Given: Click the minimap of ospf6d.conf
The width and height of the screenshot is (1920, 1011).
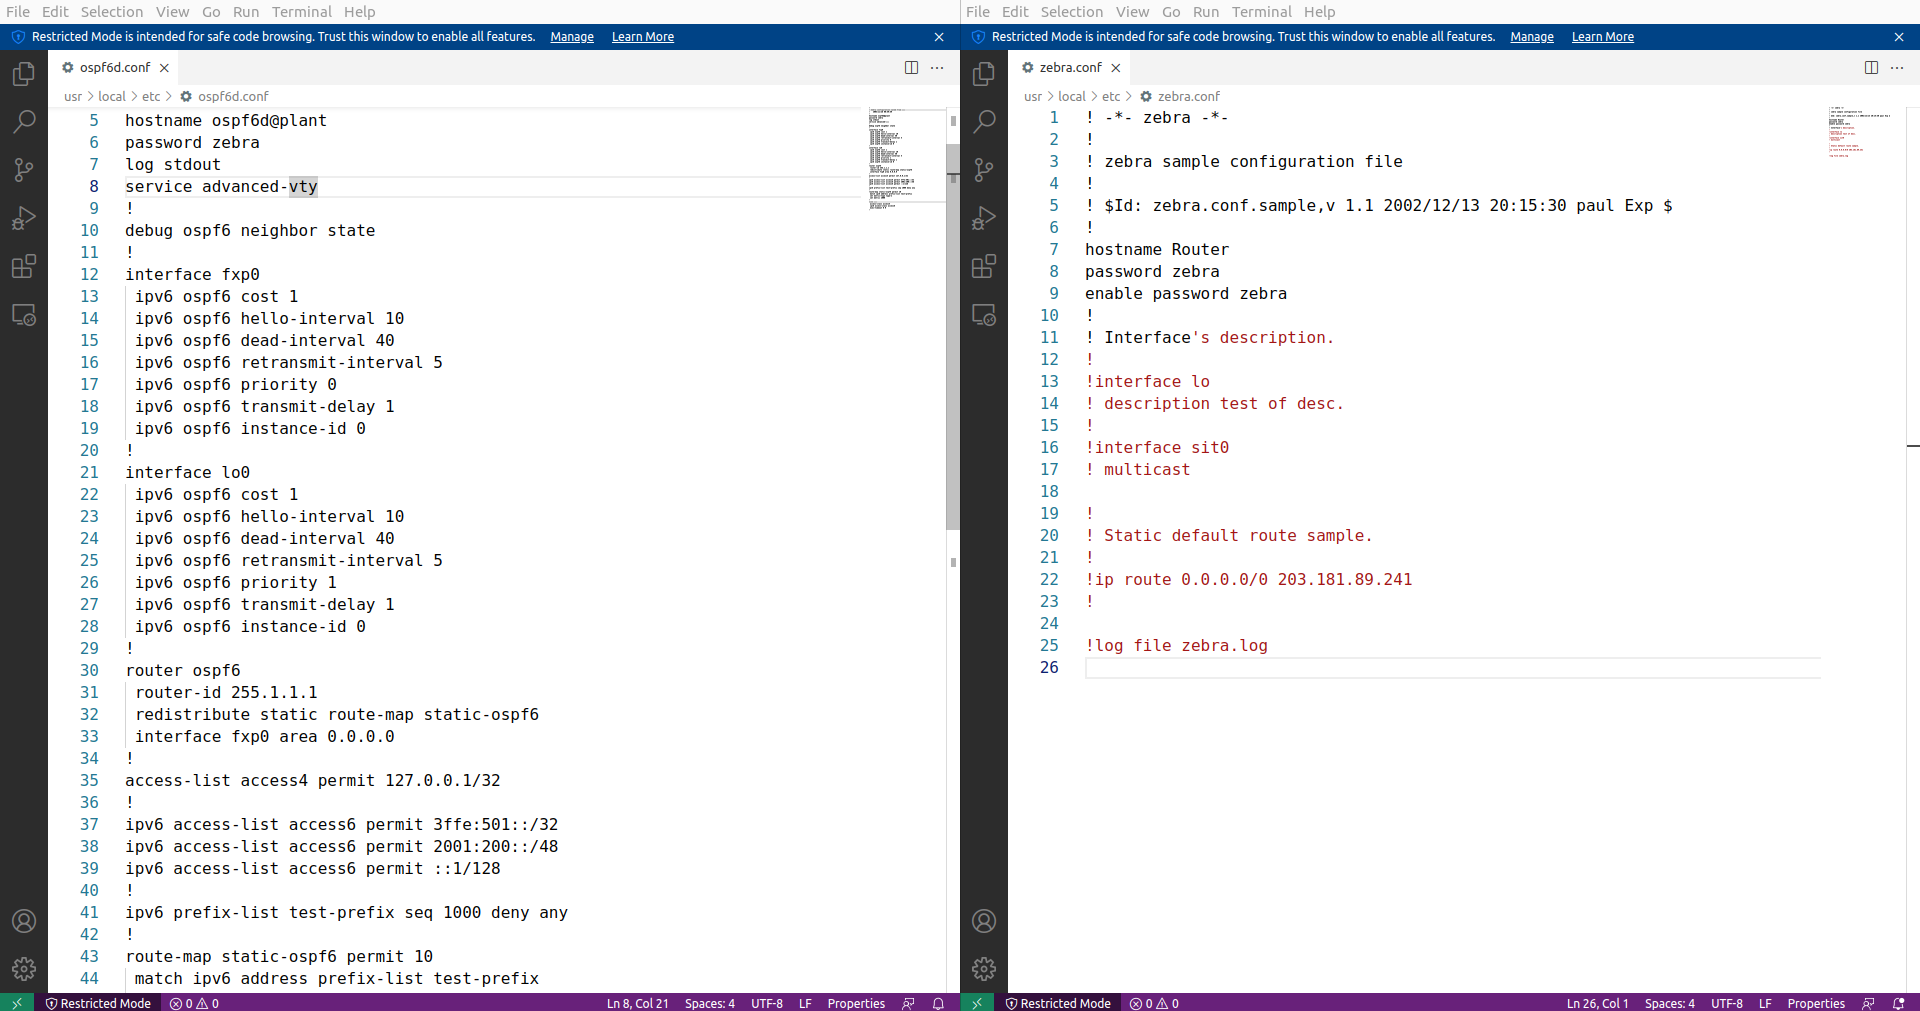Looking at the screenshot, I should click(x=905, y=155).
